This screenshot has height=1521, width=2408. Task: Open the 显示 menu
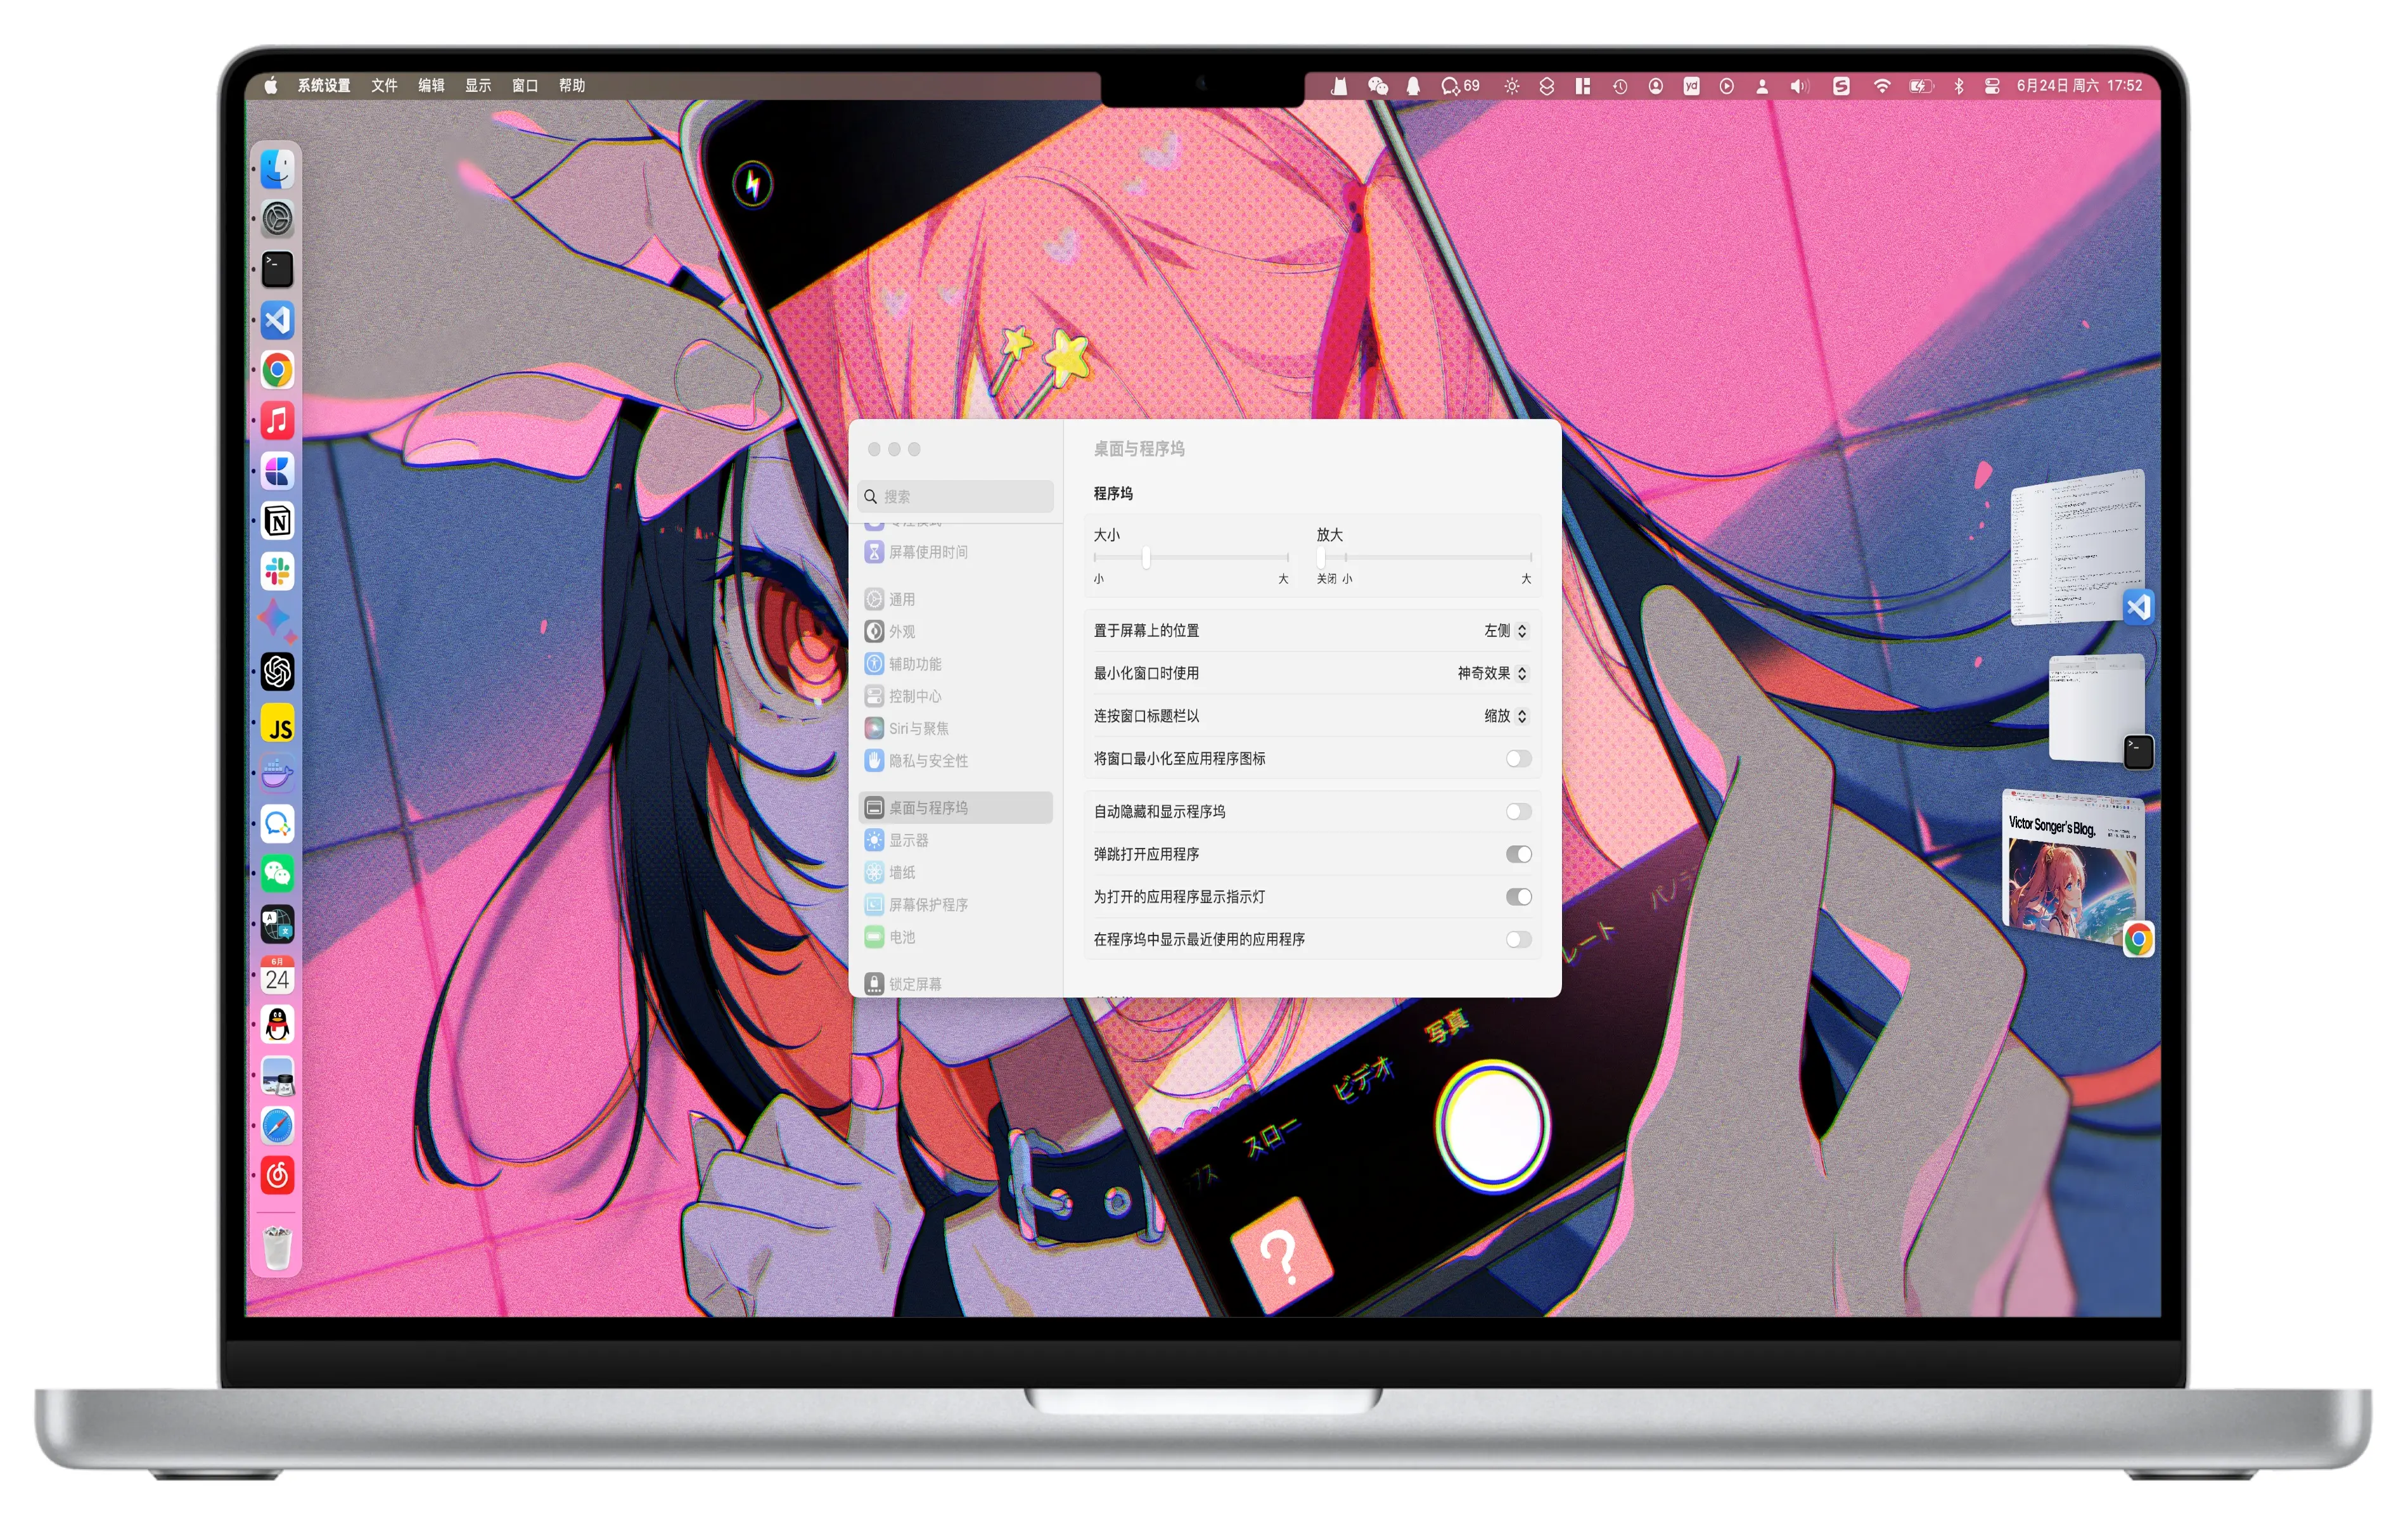click(478, 86)
